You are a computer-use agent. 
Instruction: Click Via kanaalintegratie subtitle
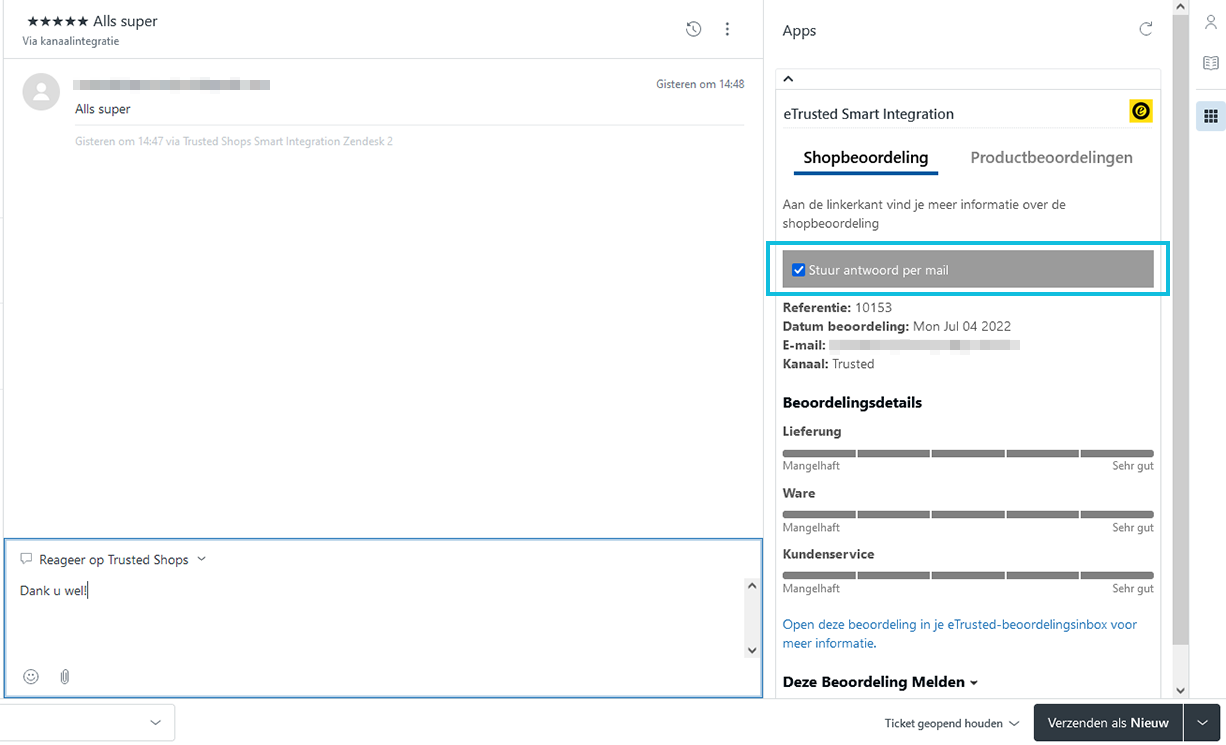pyautogui.click(x=71, y=42)
